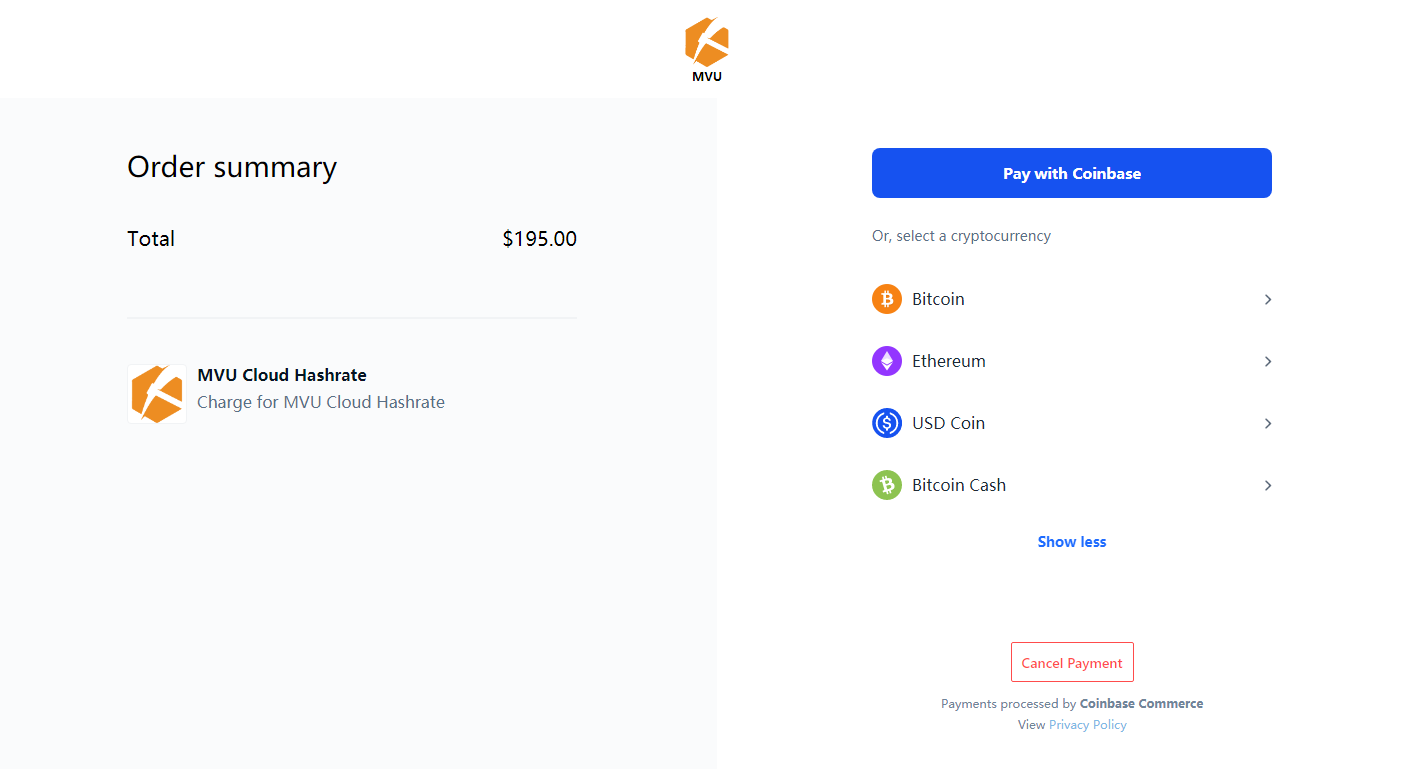Click the MVU Cloud Hashrate title
Viewport: 1427px width, 769px height.
point(282,375)
